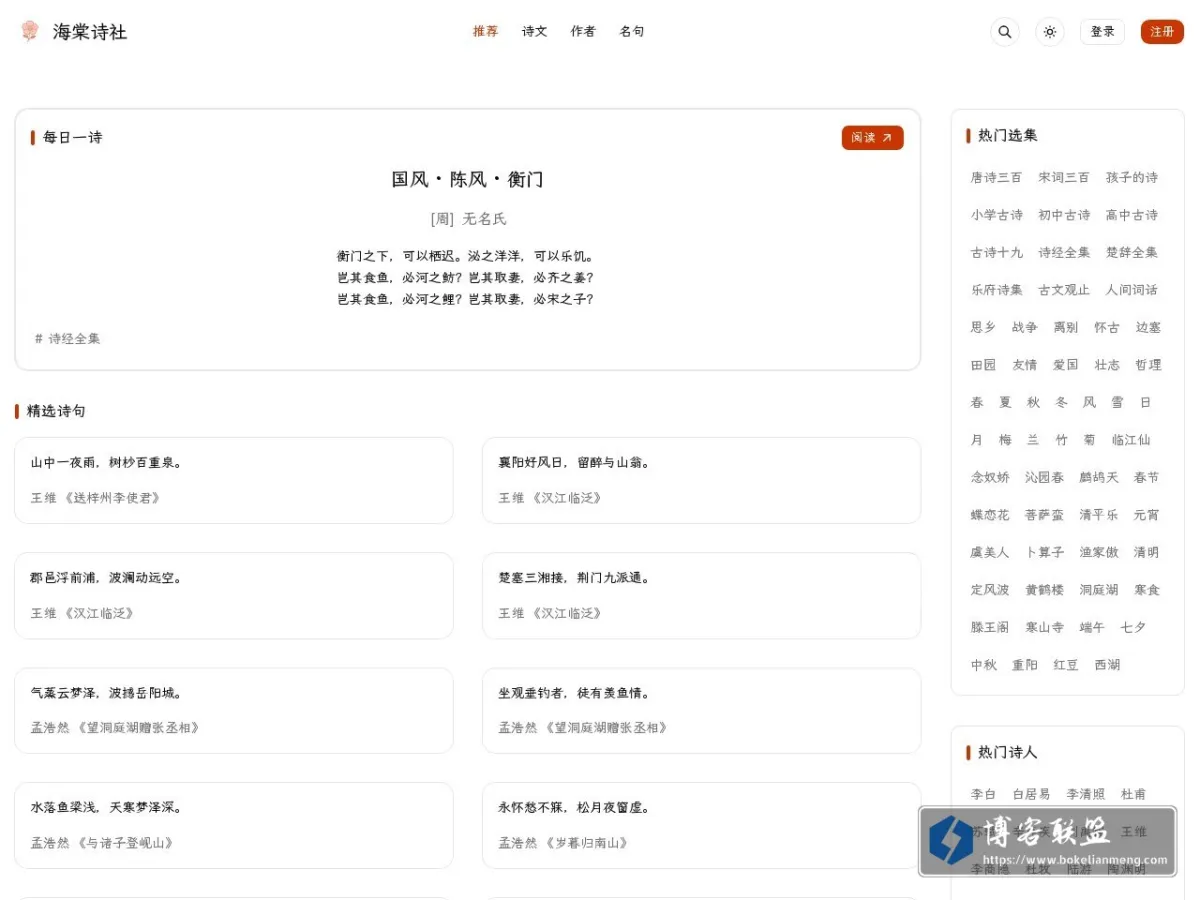The height and width of the screenshot is (900, 1200).
Task: Click the 临江仙 tag
Action: point(1131,440)
